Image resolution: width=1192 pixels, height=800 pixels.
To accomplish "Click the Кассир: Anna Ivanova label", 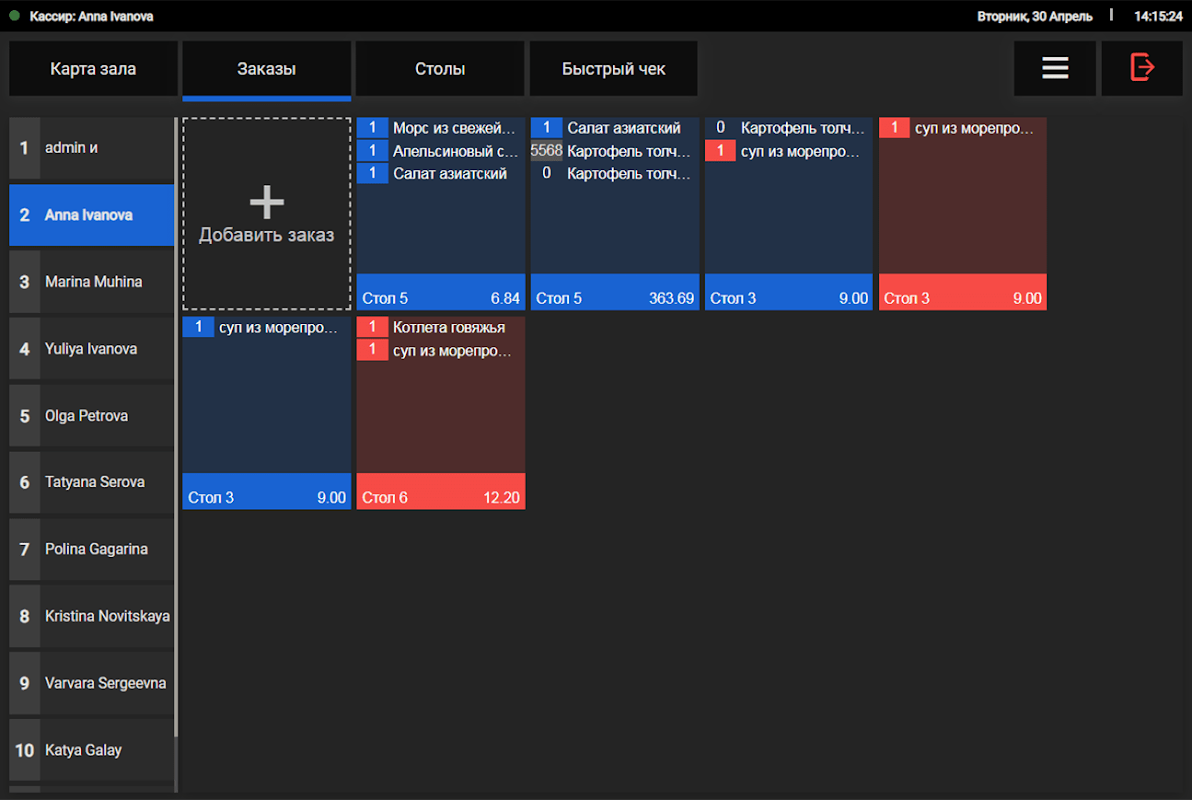I will [91, 16].
